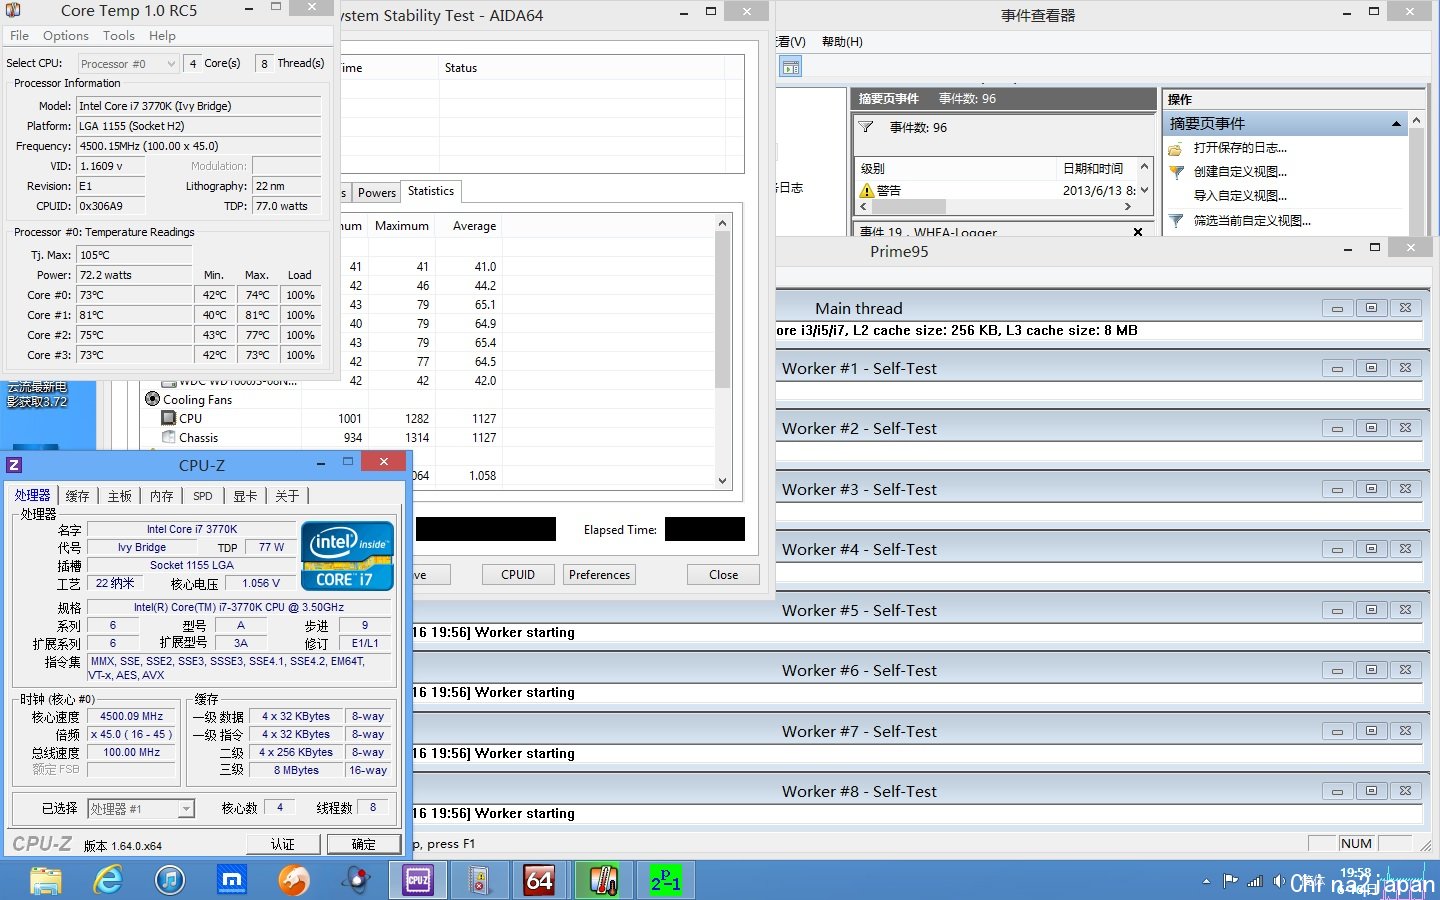Click the CPU-Z purple Z title icon
This screenshot has width=1440, height=900.
click(x=14, y=465)
